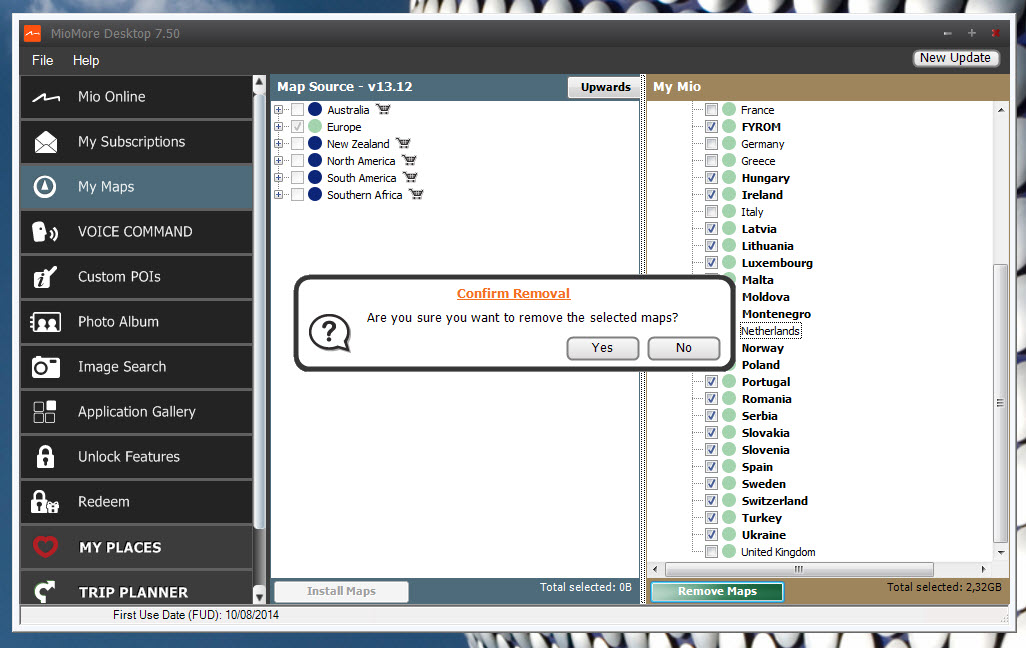The width and height of the screenshot is (1026, 648).
Task: Click the cart icon beside North America
Action: point(410,160)
